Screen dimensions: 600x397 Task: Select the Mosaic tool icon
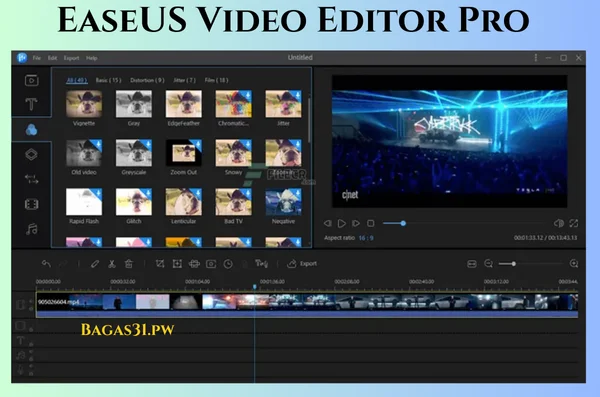[194, 263]
